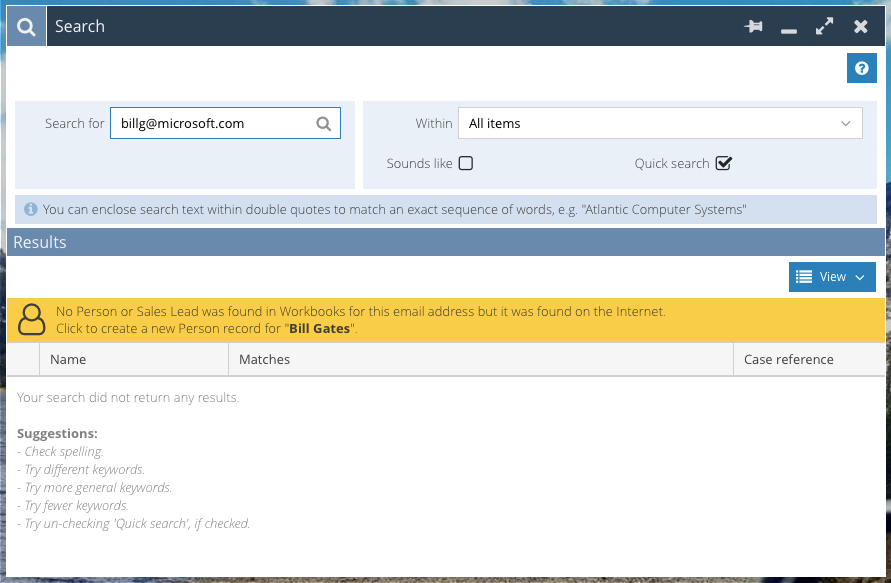
Task: Click 'Your search did not return any results.' text
Action: [x=128, y=398]
